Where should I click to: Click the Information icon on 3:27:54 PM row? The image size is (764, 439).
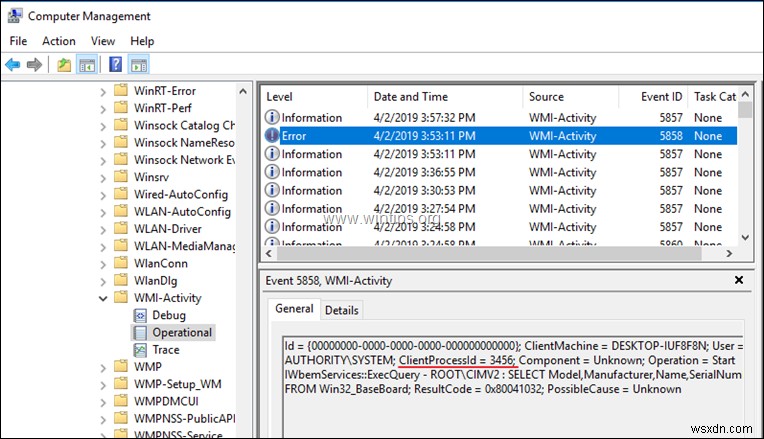272,208
